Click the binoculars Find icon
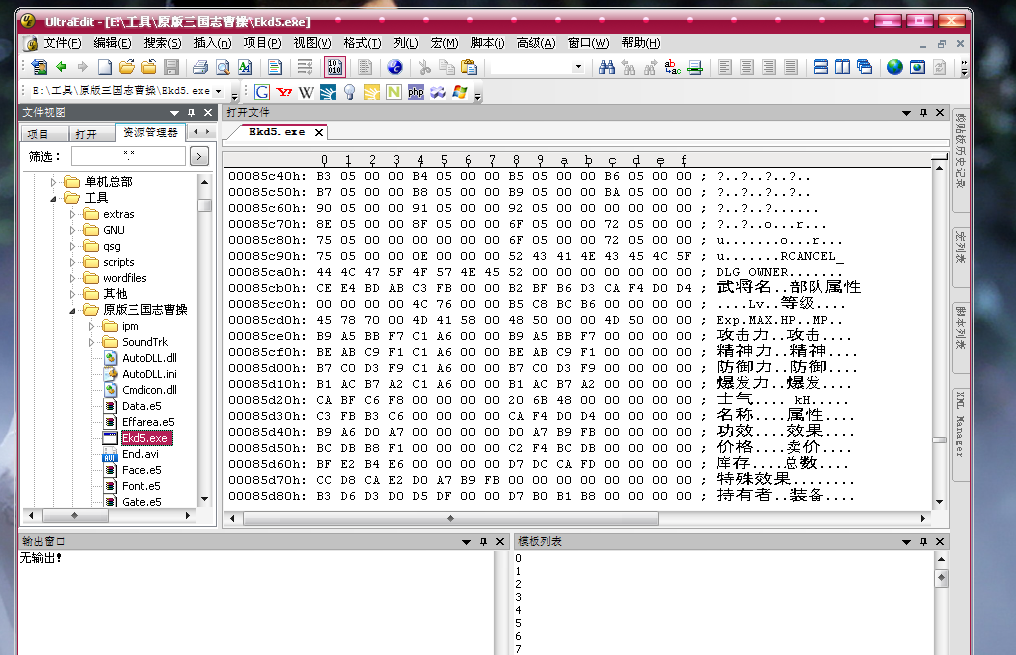Viewport: 1016px width, 655px height. click(x=606, y=67)
